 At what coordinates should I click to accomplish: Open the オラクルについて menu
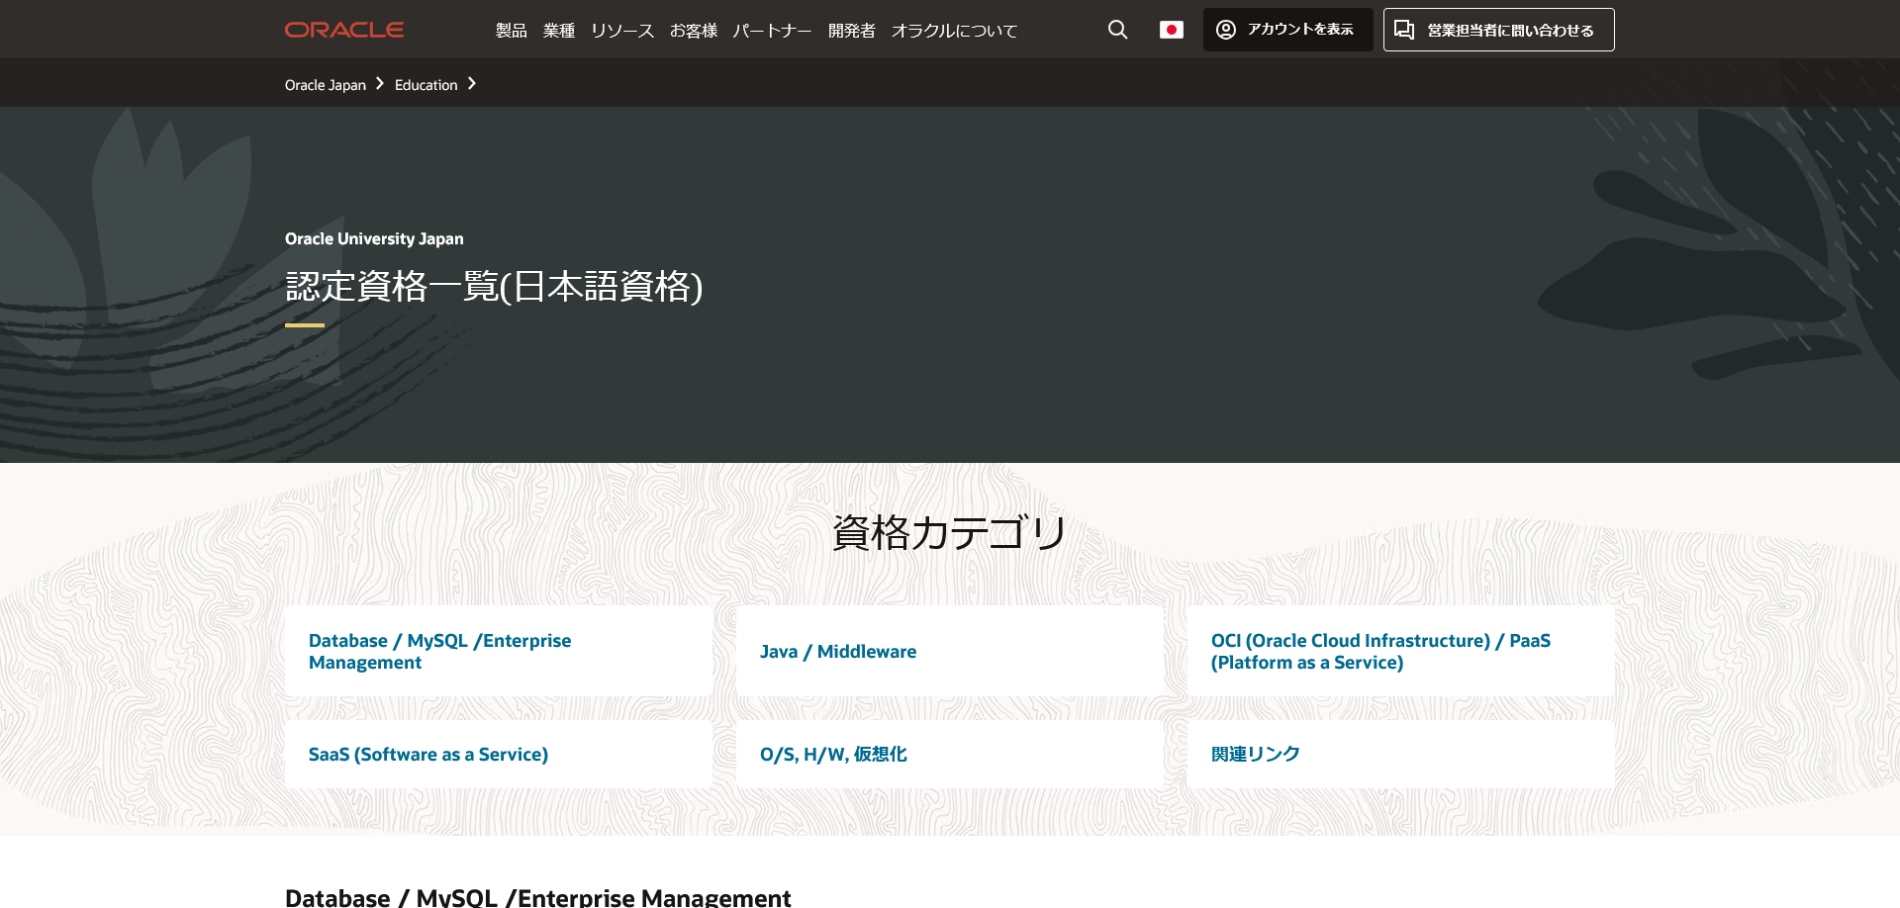click(954, 31)
